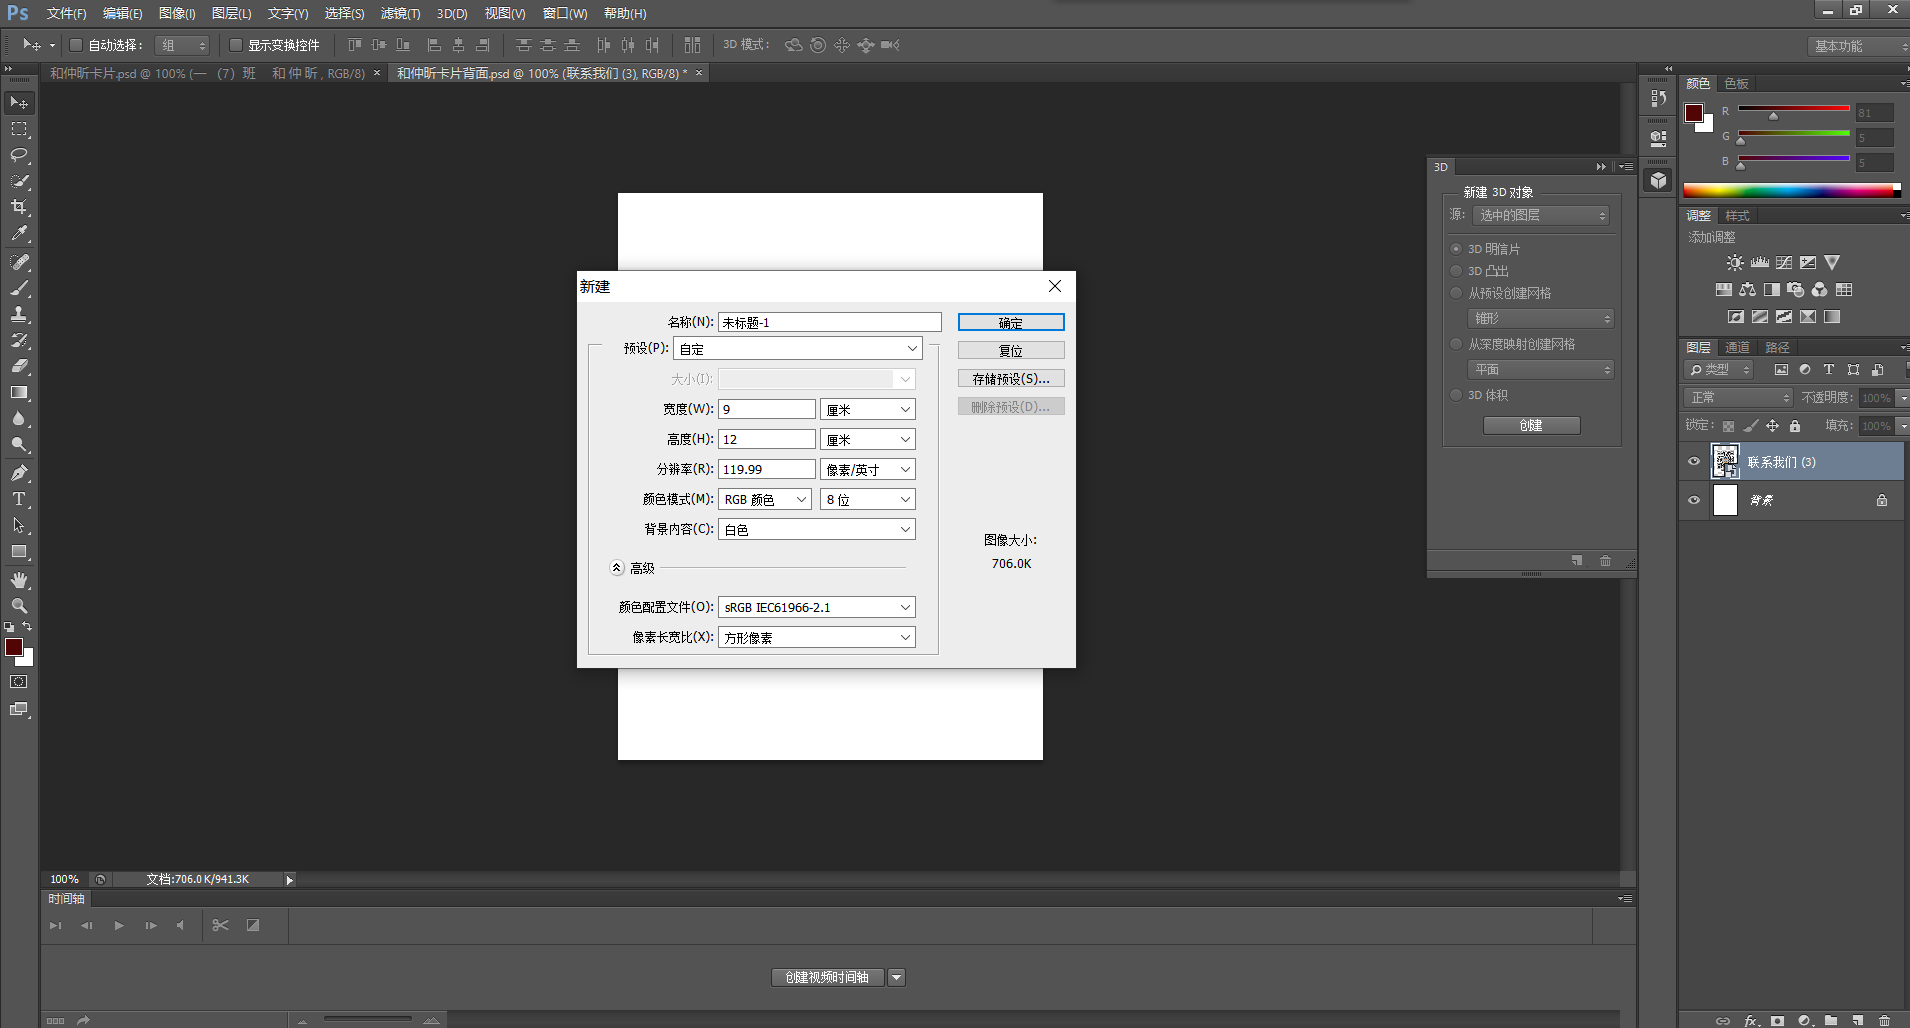Screen dimensions: 1910x1028
Task: Click the foreground color swatch in toolbox
Action: click(x=14, y=647)
